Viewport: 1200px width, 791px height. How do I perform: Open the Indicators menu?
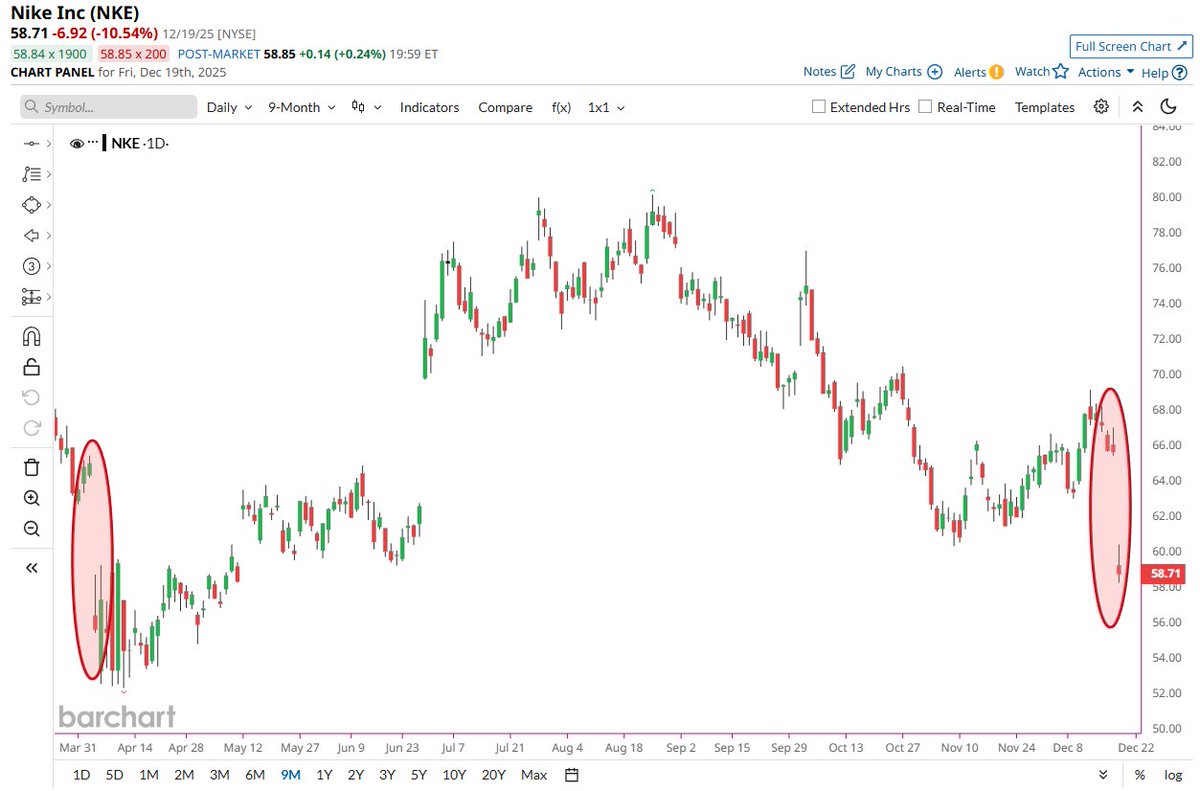[x=429, y=107]
